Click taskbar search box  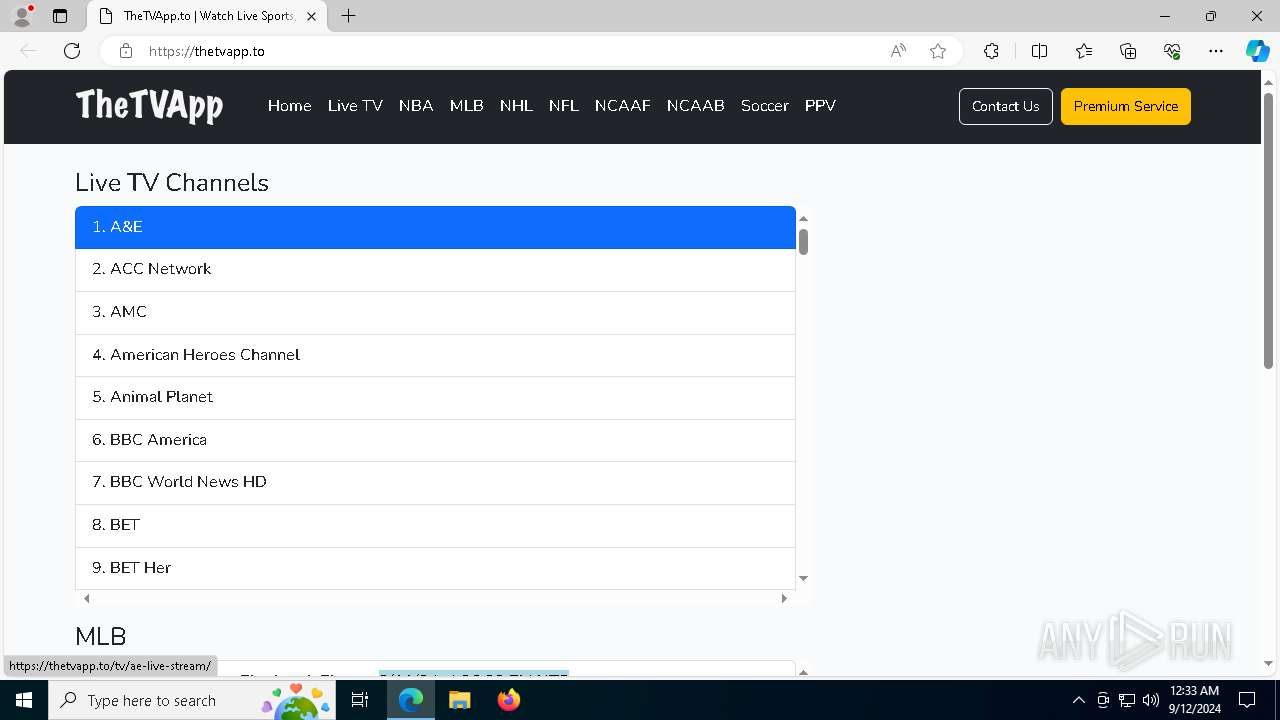coord(192,700)
